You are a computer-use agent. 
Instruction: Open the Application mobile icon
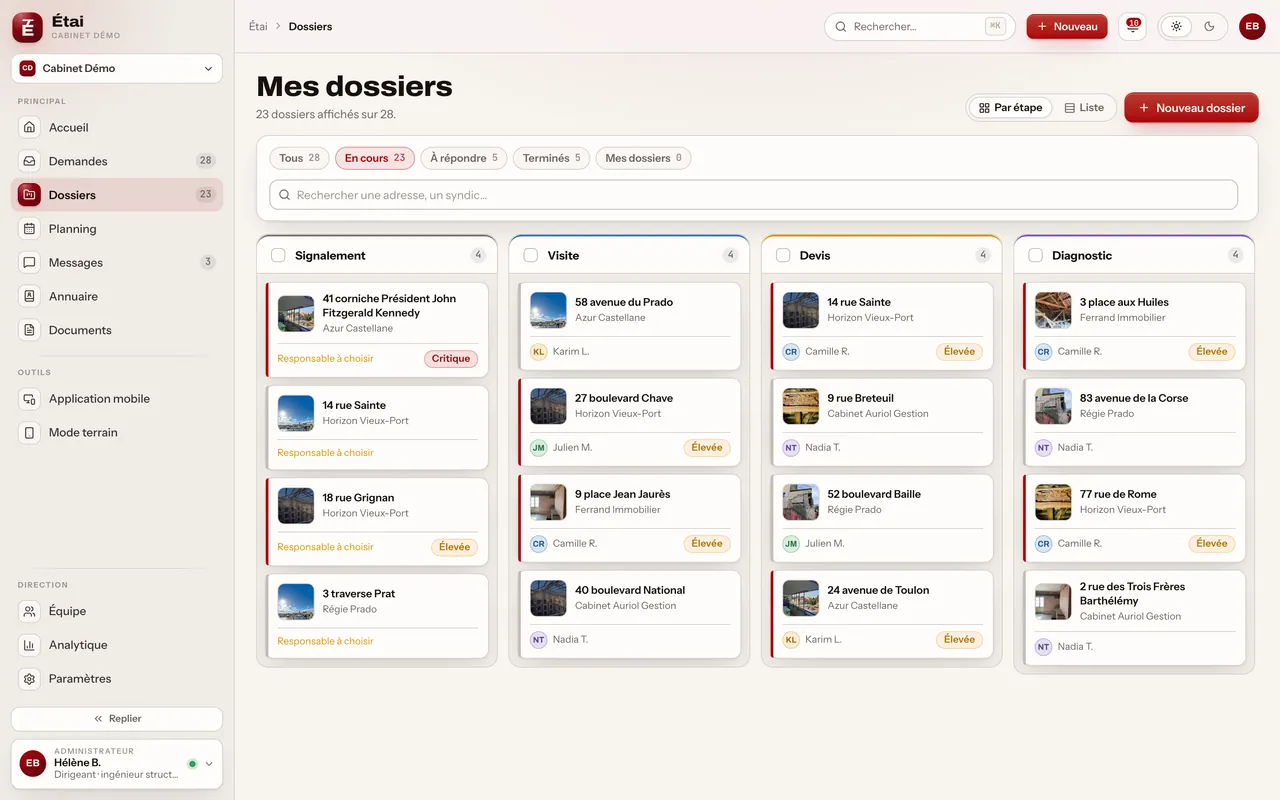point(30,399)
